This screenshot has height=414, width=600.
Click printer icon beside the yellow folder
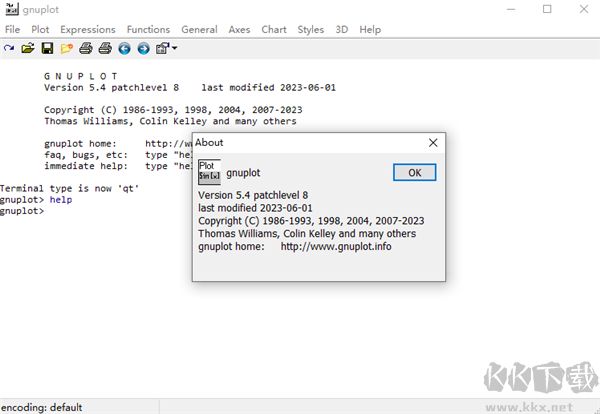[x=86, y=49]
